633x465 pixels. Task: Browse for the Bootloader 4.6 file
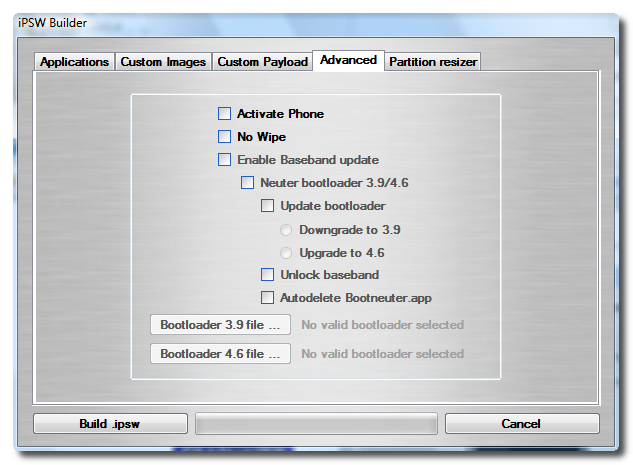pyautogui.click(x=220, y=354)
